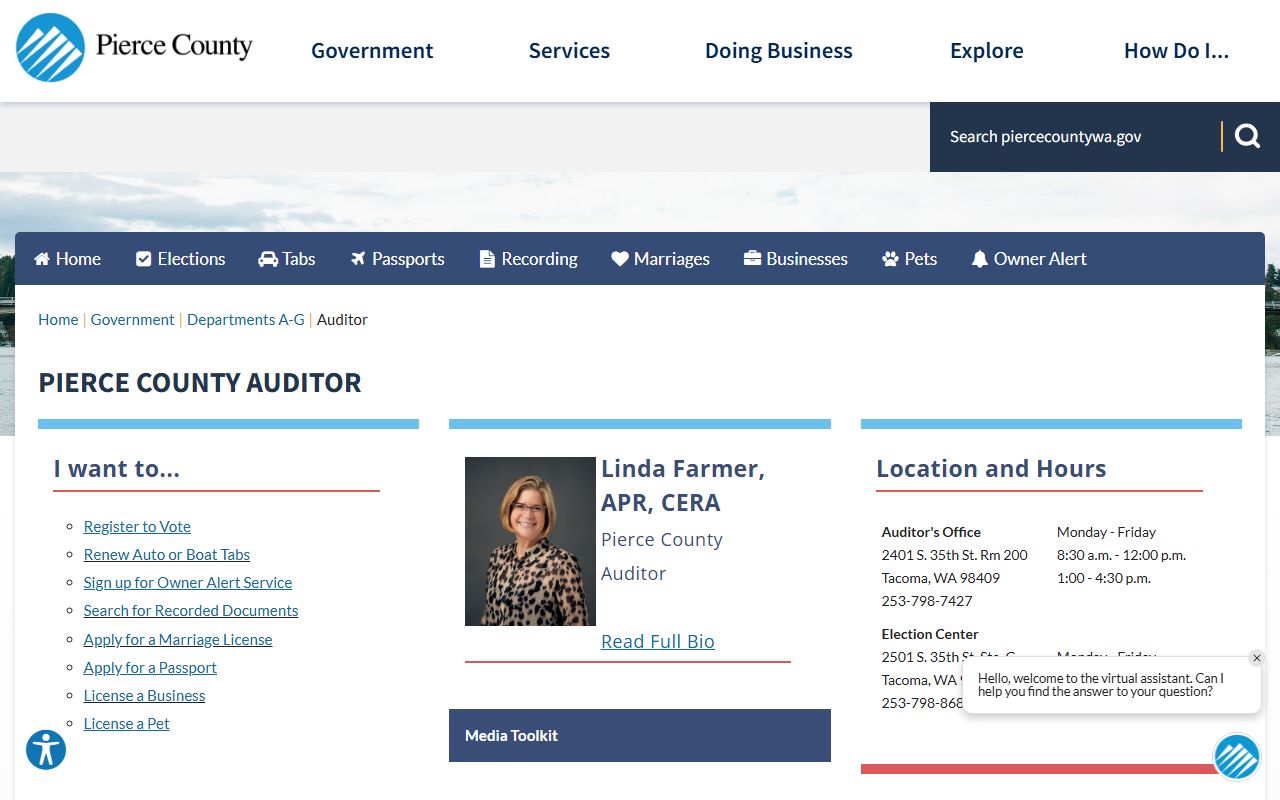Select the Owner Alert nav label
Screen dimensions: 1280x800
(1040, 259)
